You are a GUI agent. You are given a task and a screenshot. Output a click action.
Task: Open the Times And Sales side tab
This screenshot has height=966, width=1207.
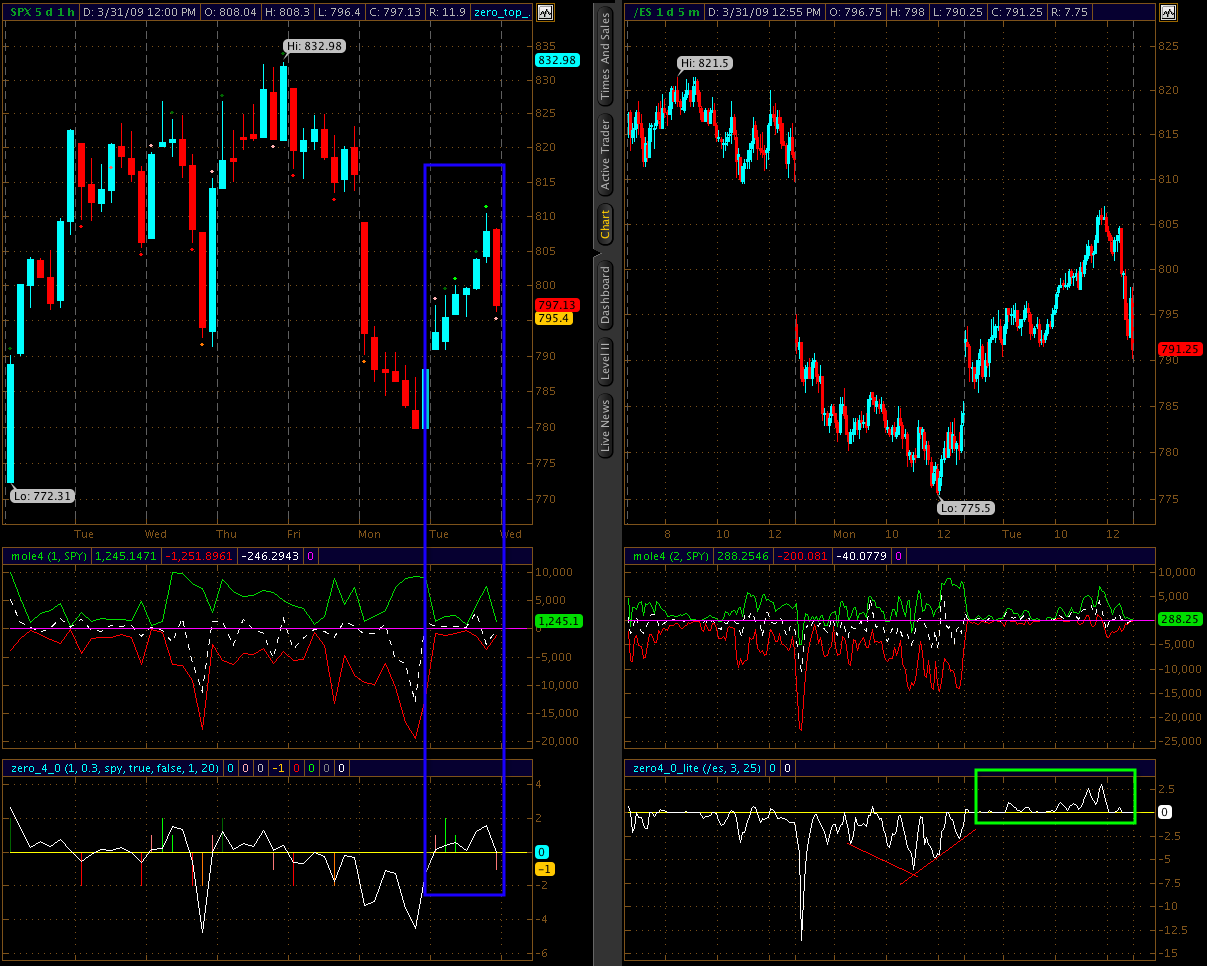605,59
